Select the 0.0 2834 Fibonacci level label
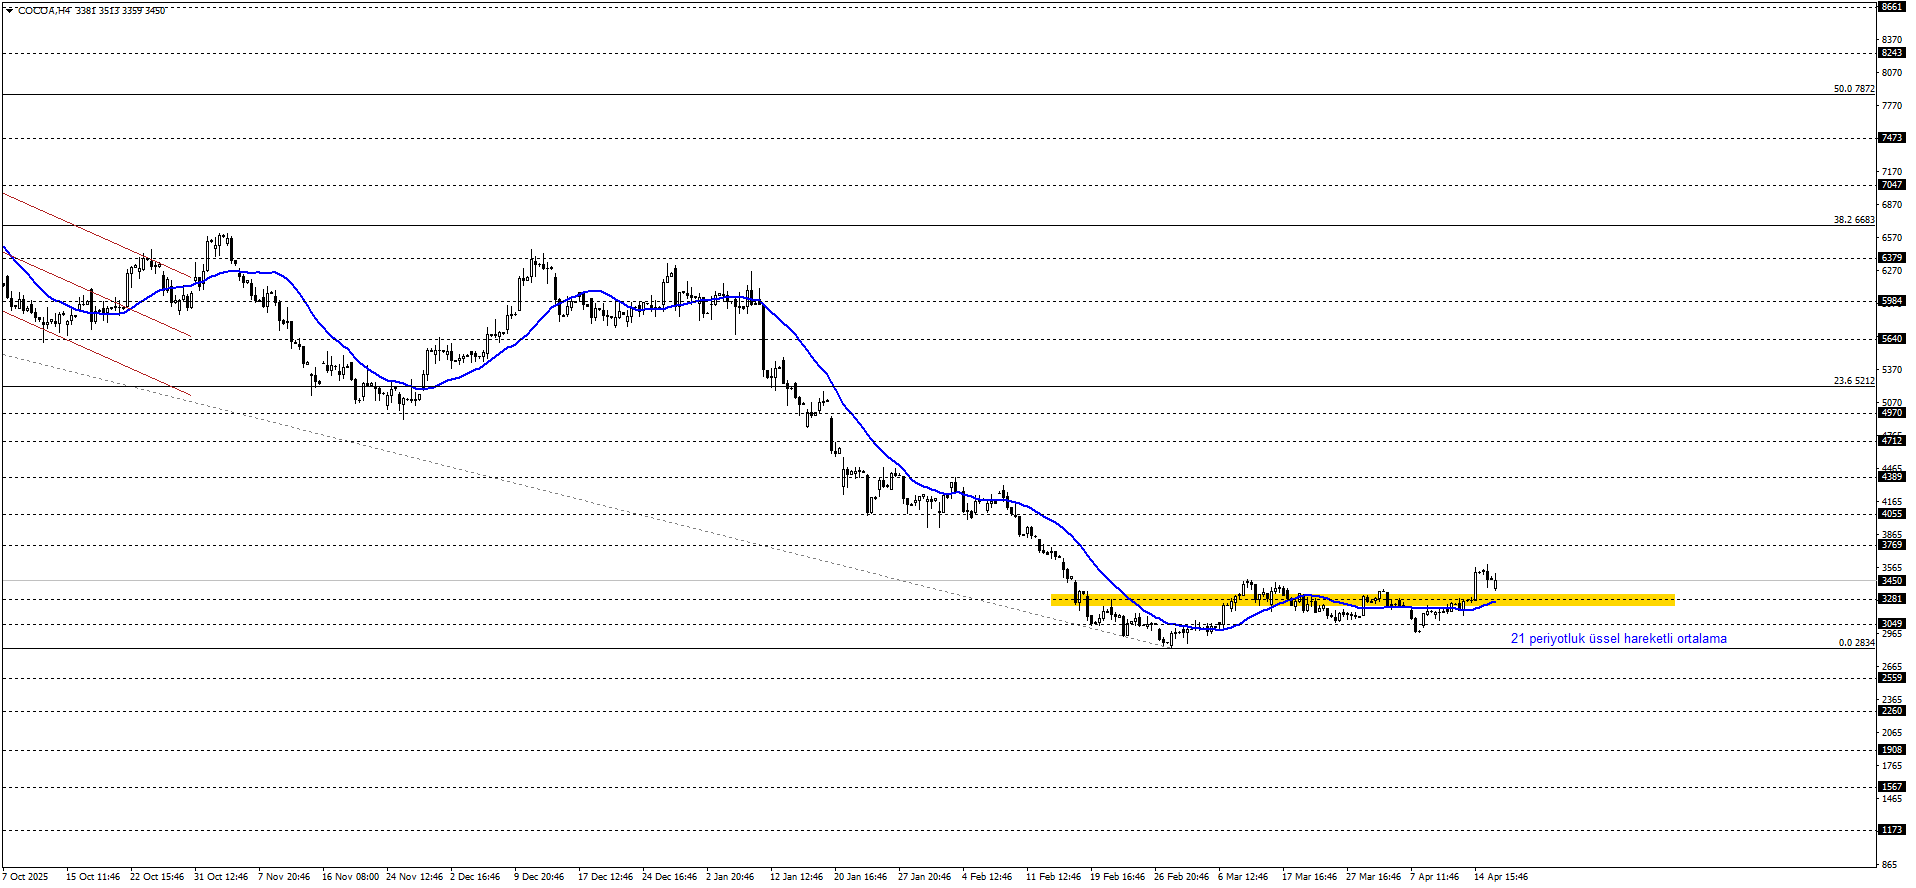The width and height of the screenshot is (1916, 888). 1856,643
